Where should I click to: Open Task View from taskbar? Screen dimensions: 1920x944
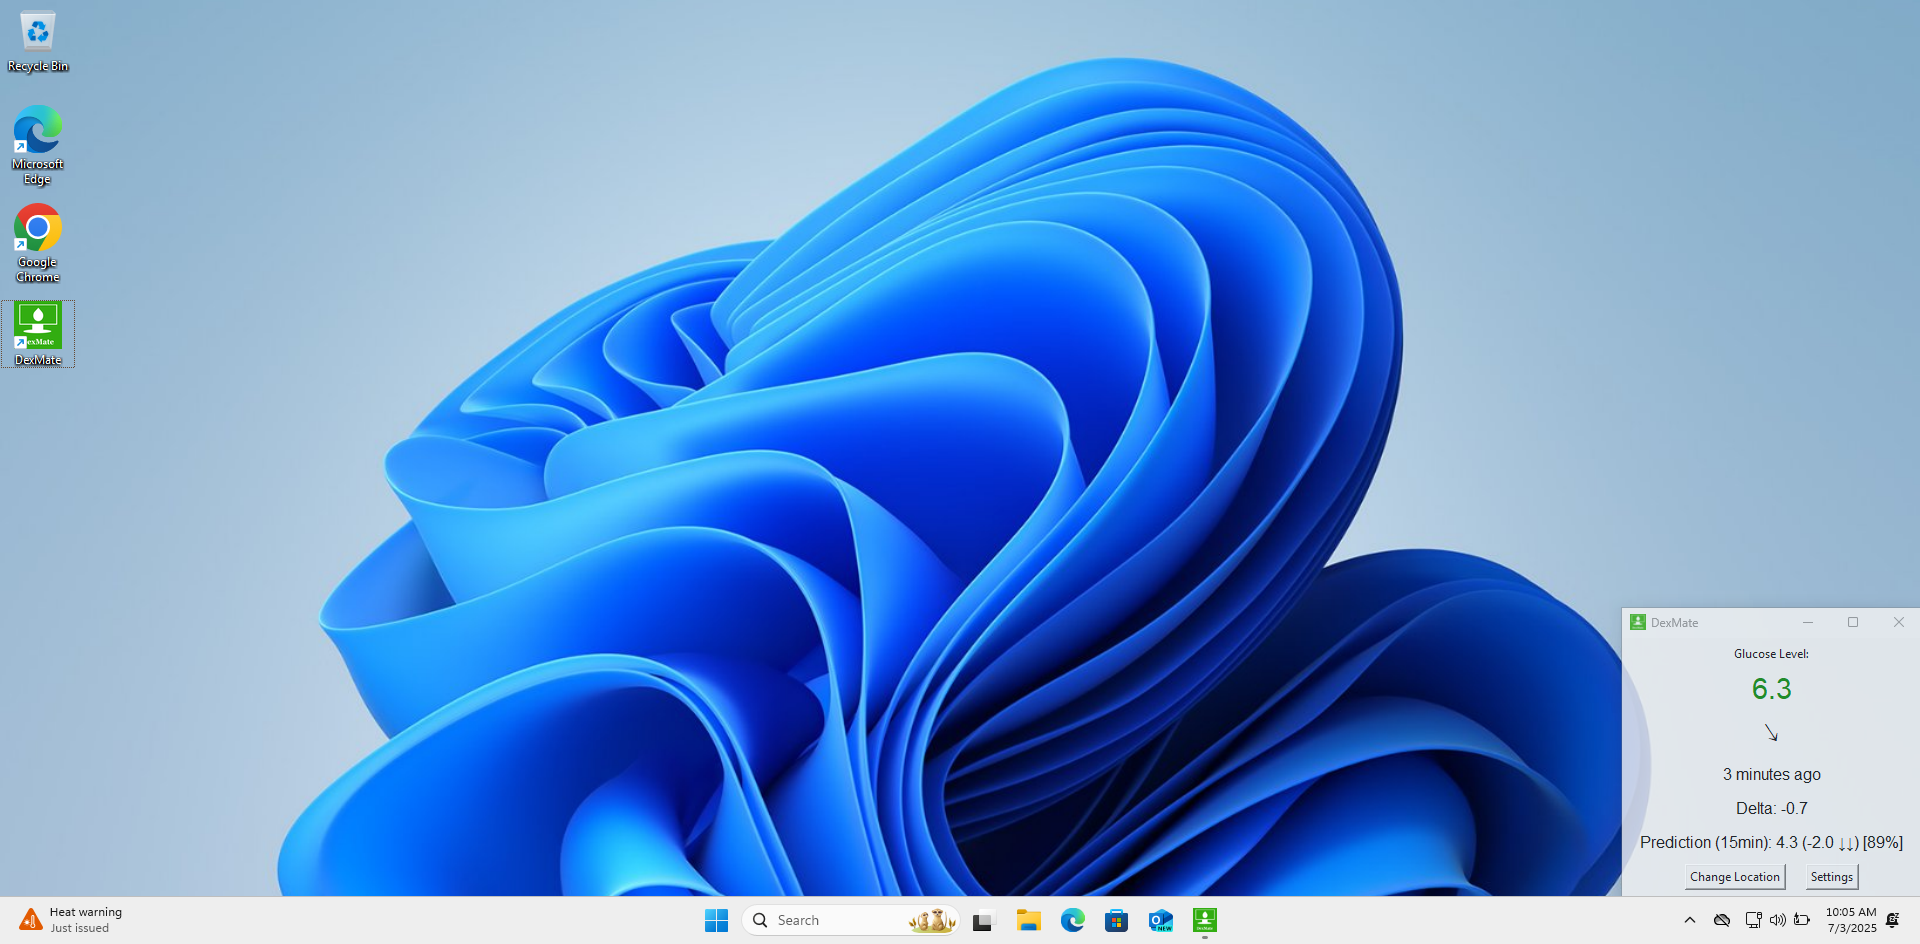984,920
